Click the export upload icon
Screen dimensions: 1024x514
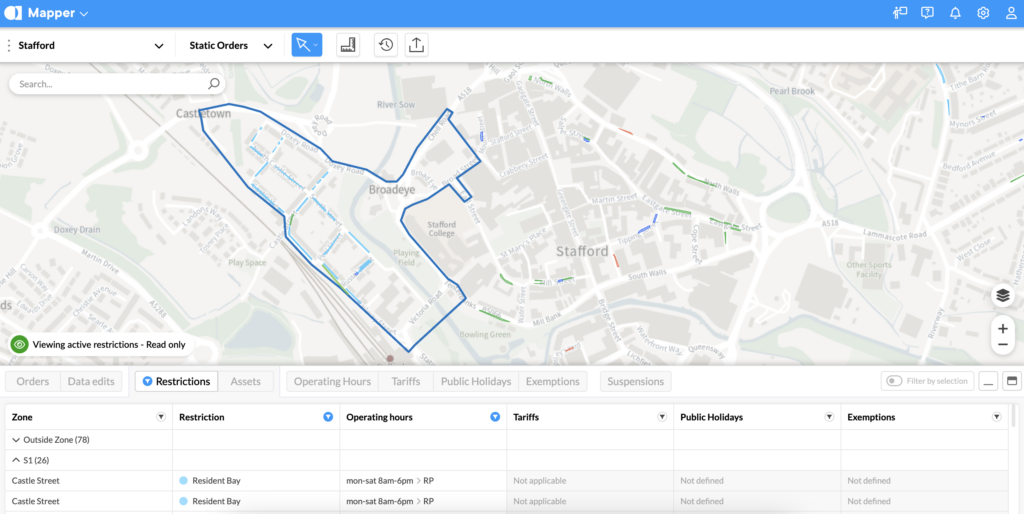tap(416, 45)
